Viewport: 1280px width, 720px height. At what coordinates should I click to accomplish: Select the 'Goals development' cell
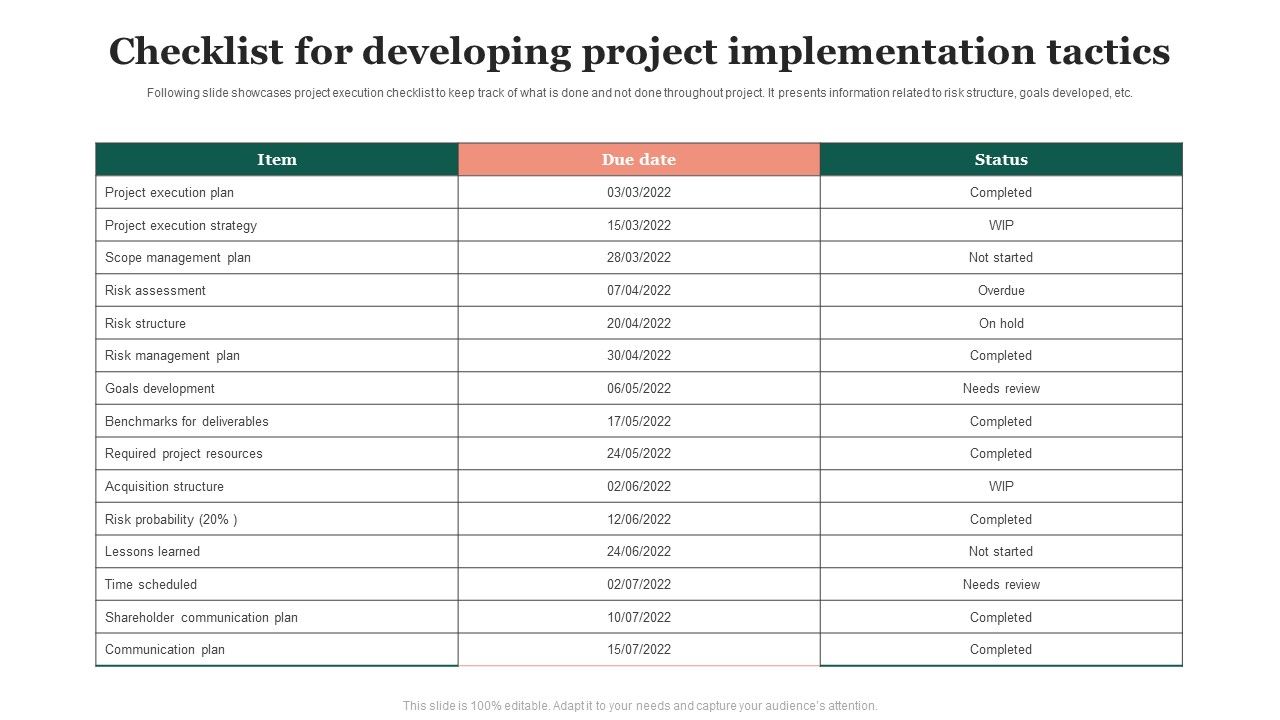[277, 389]
